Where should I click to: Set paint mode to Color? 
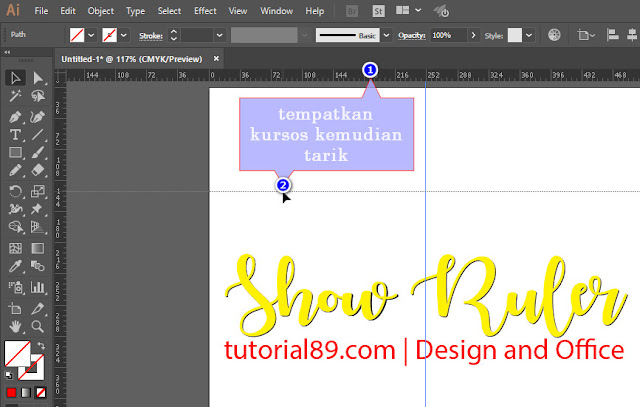click(x=11, y=393)
